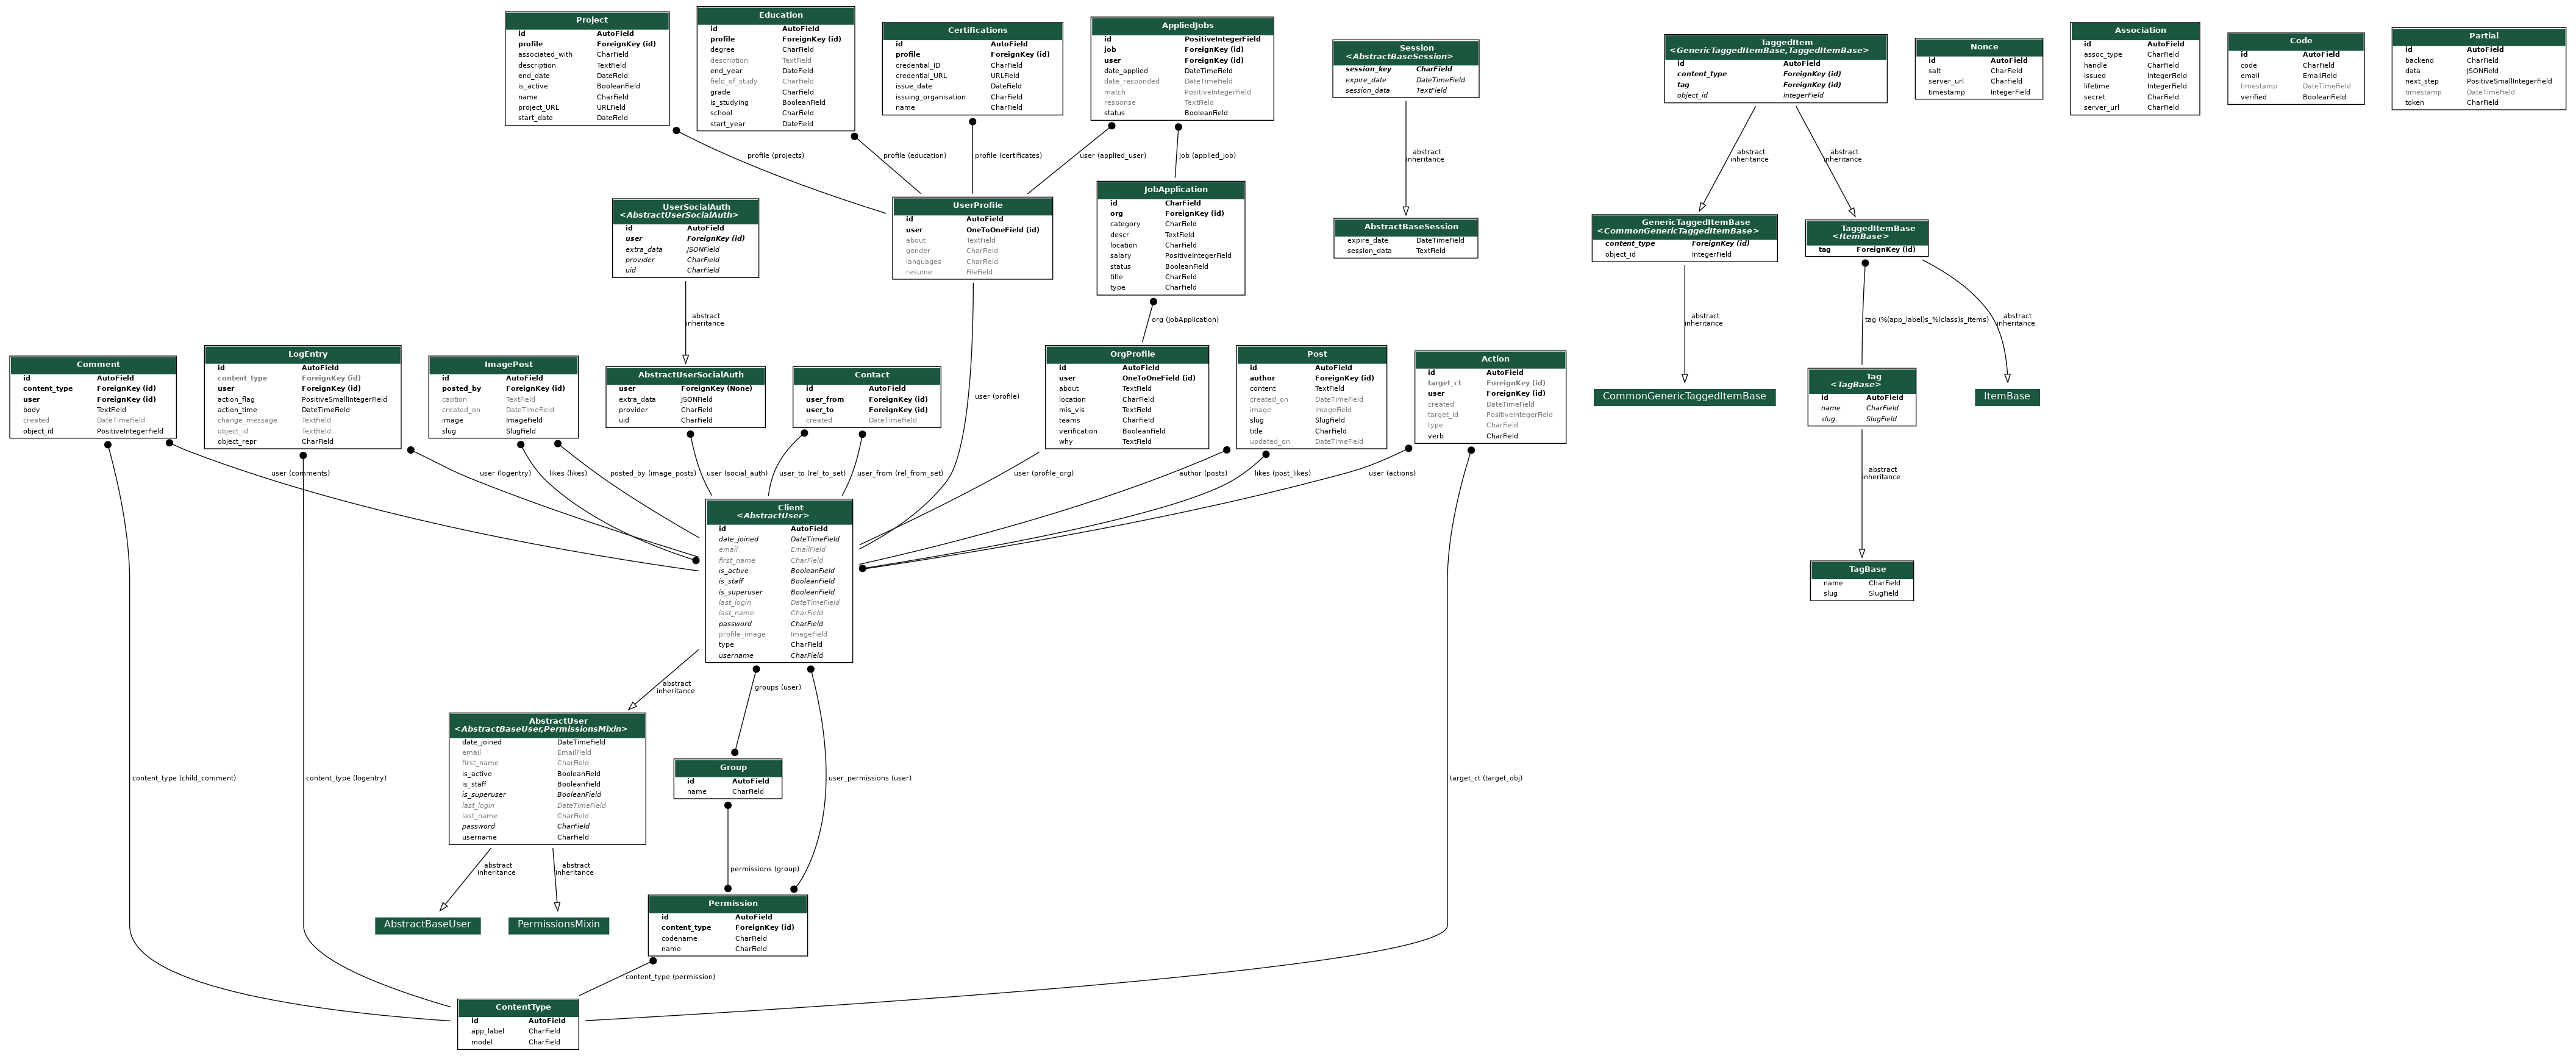Click the 'user (profile_org)' edge label
This screenshot has width=2576, height=1056.
click(x=1043, y=474)
